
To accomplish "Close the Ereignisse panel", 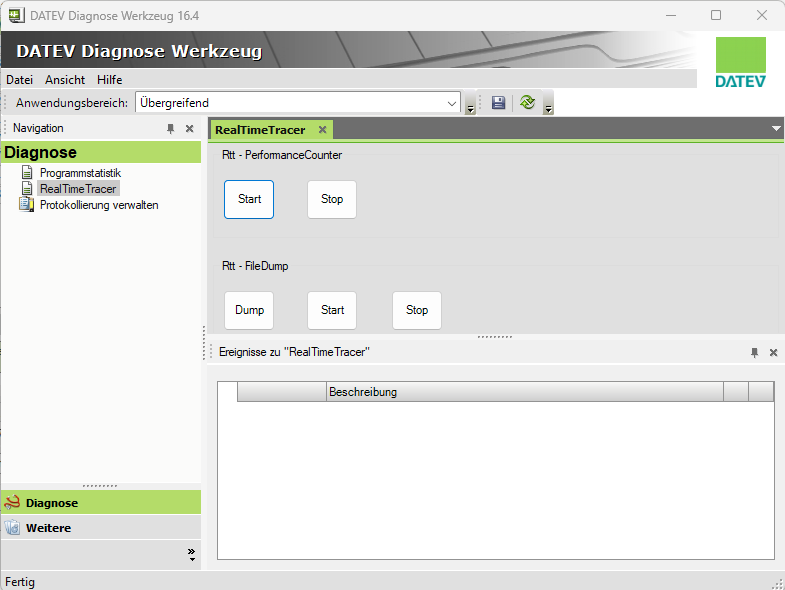I will [x=773, y=353].
